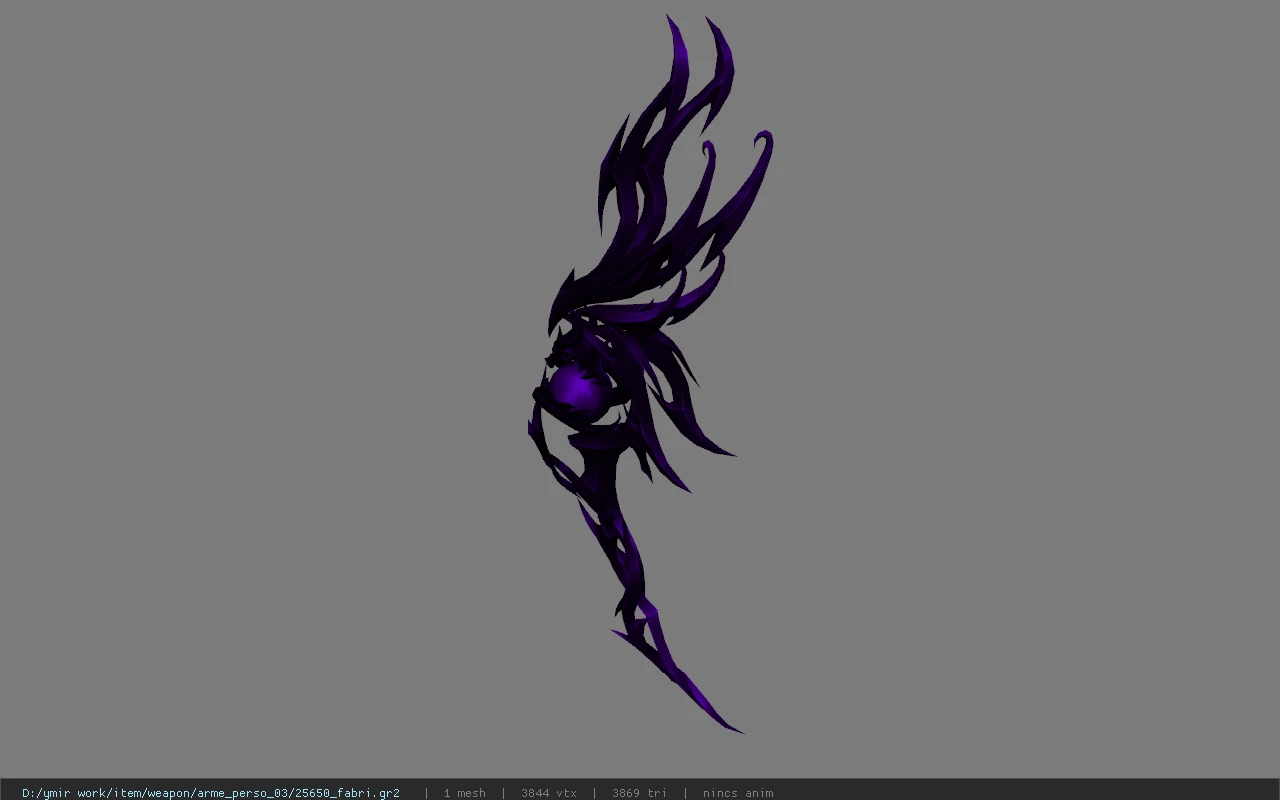The height and width of the screenshot is (800, 1280).
Task: Click the '3844 vtx' vertex count
Action: (549, 793)
